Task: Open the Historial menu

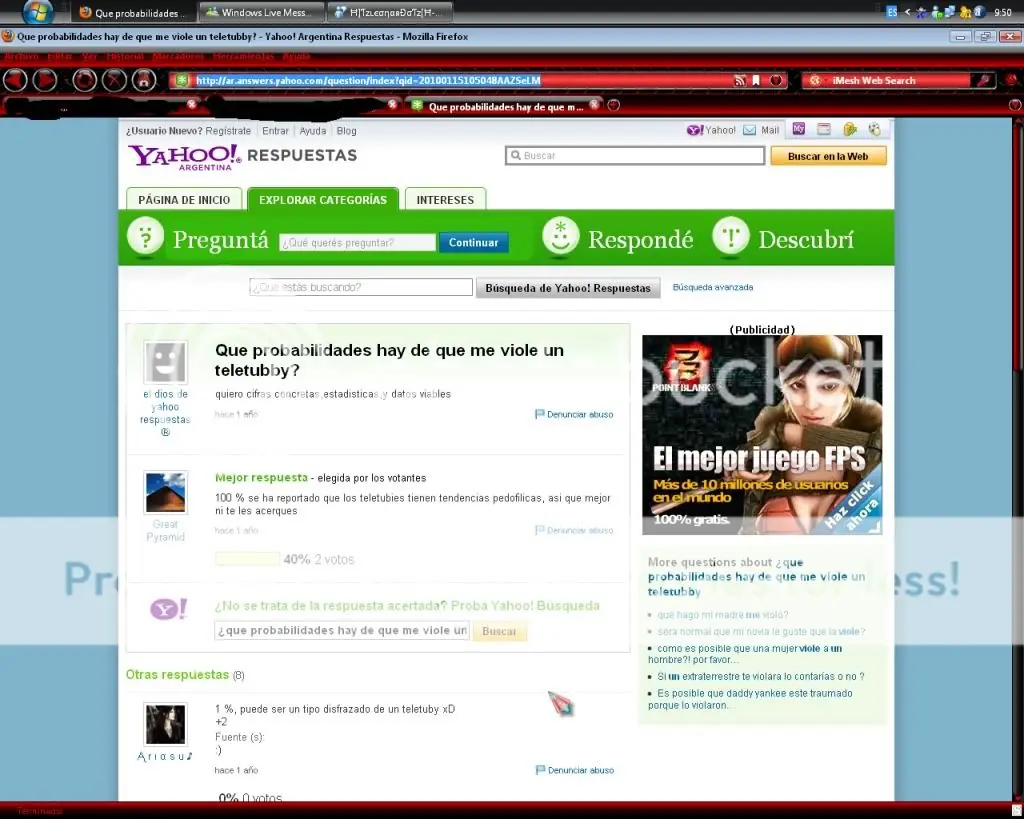Action: tap(125, 56)
